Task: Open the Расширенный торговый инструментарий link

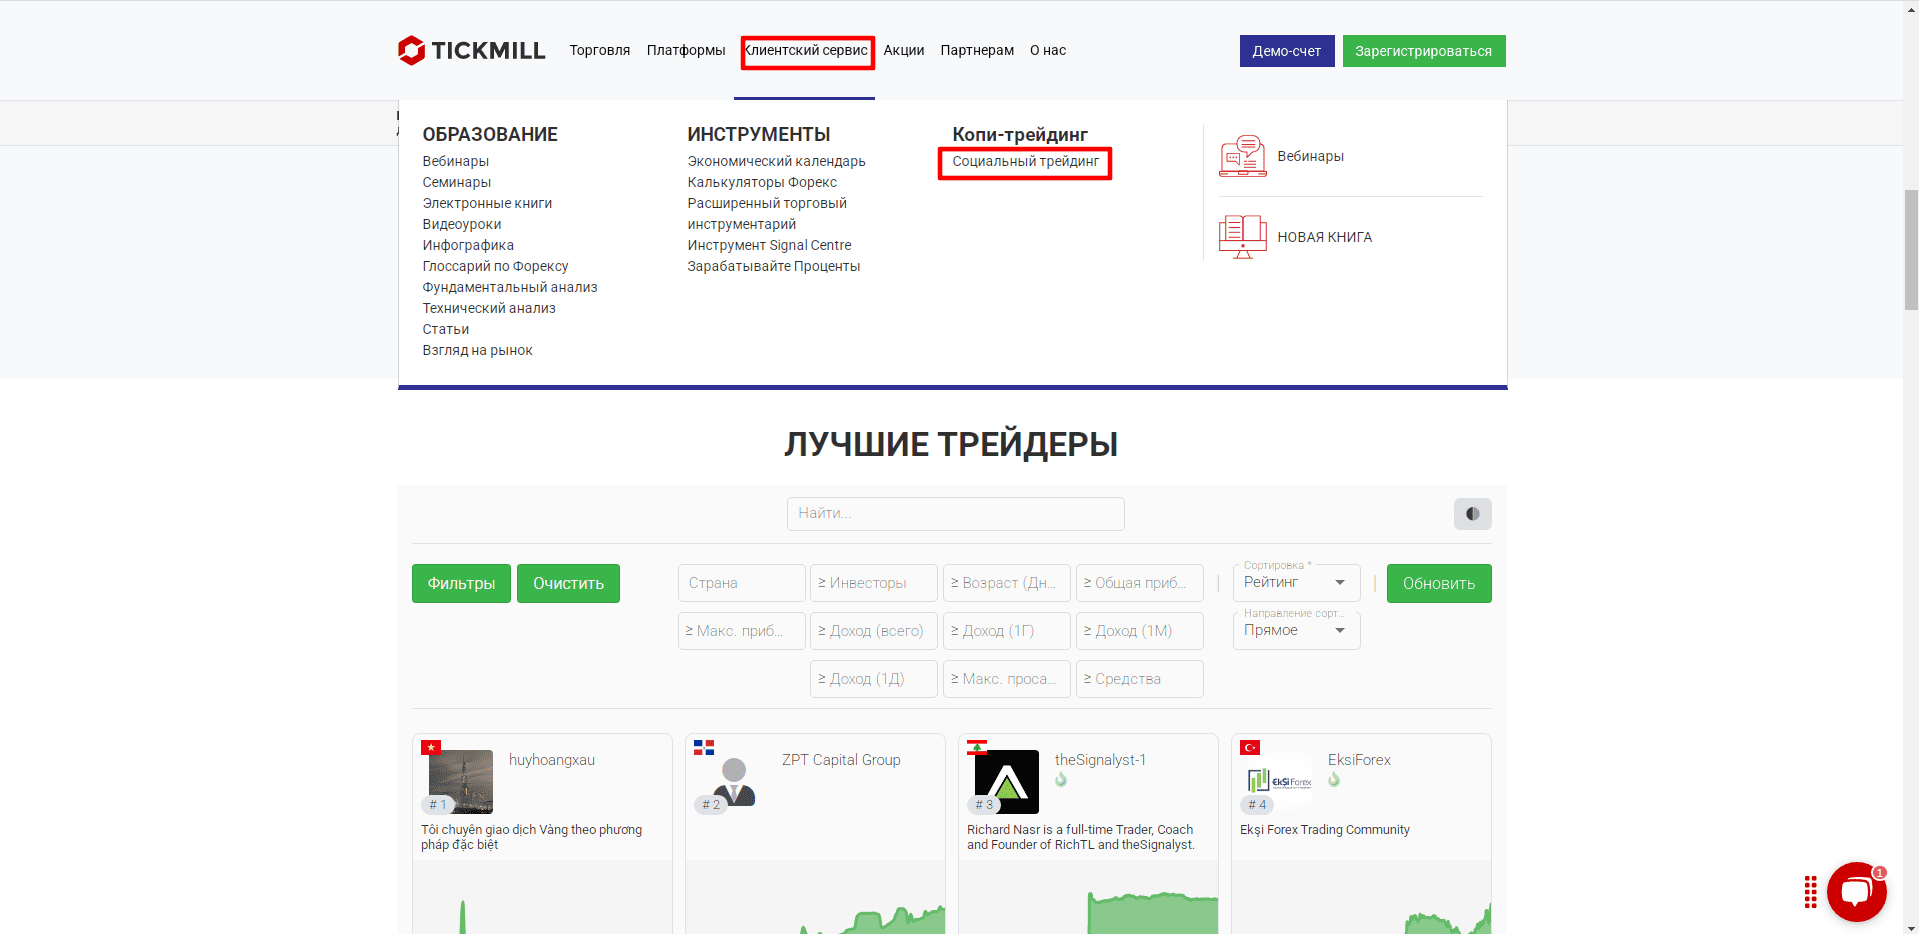Action: [x=767, y=214]
